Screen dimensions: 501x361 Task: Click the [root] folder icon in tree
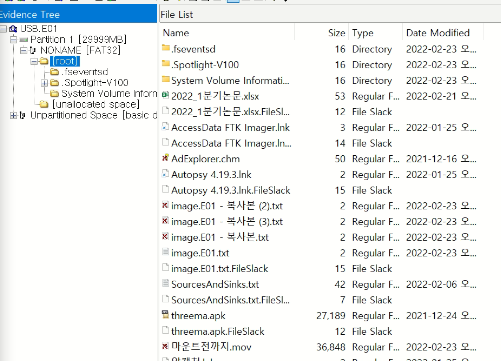pyautogui.click(x=44, y=61)
